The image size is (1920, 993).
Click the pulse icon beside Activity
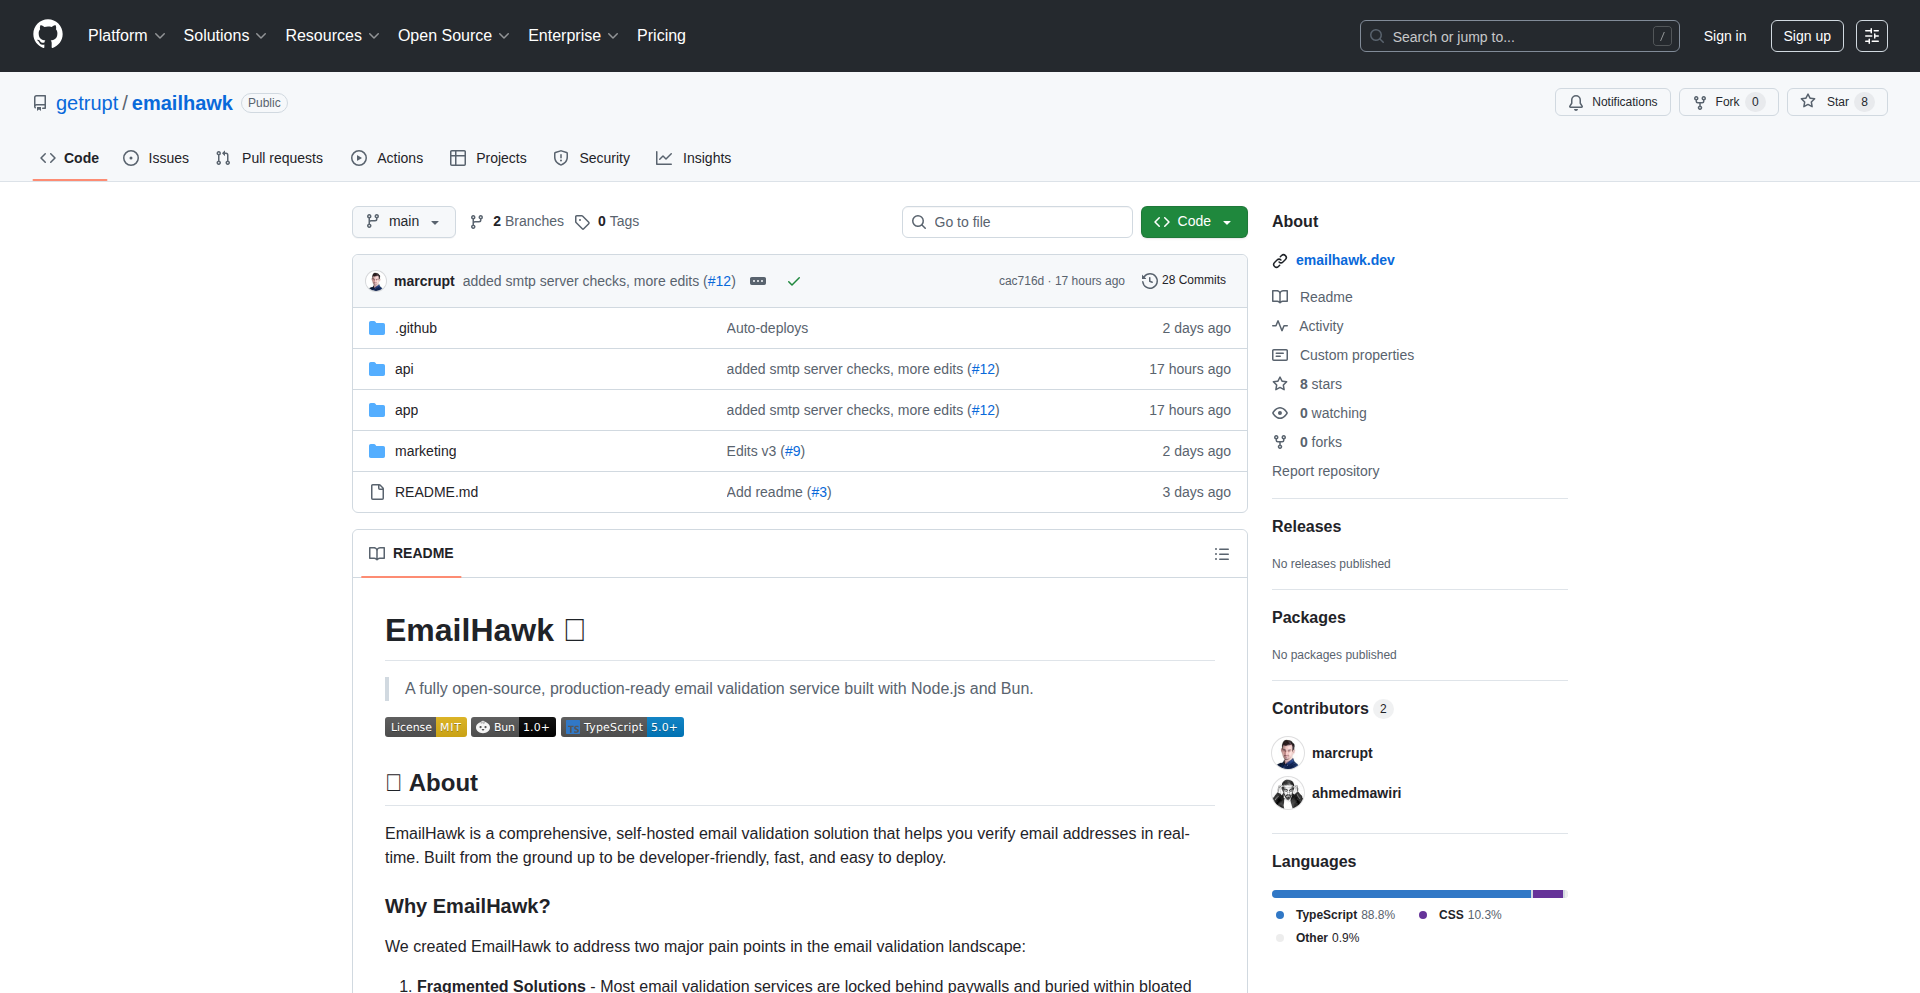tap(1280, 326)
